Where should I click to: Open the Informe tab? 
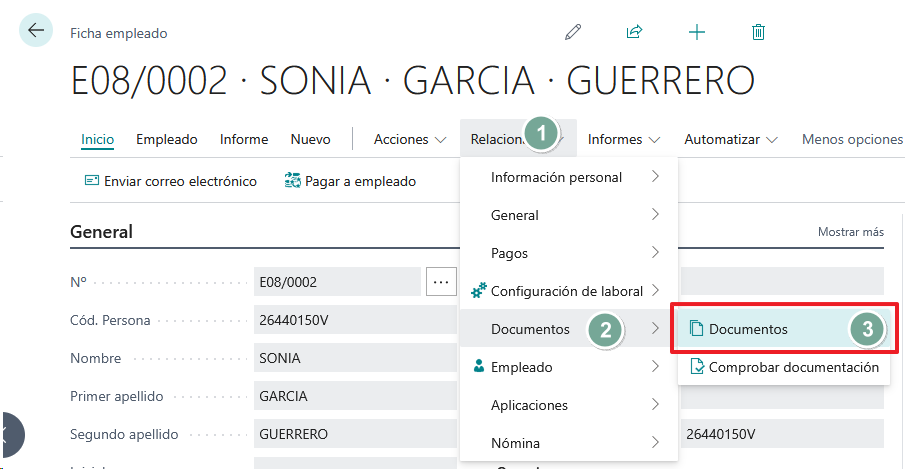244,139
